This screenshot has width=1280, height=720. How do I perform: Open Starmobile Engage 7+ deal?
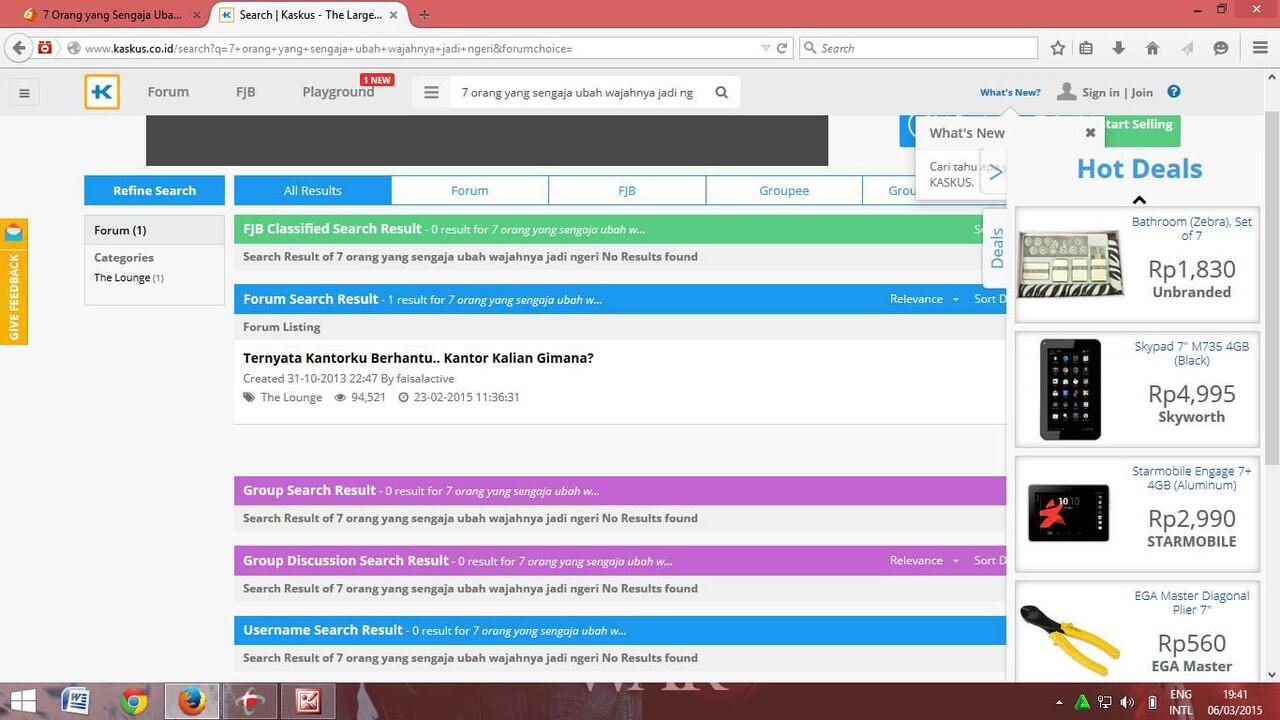point(1191,478)
